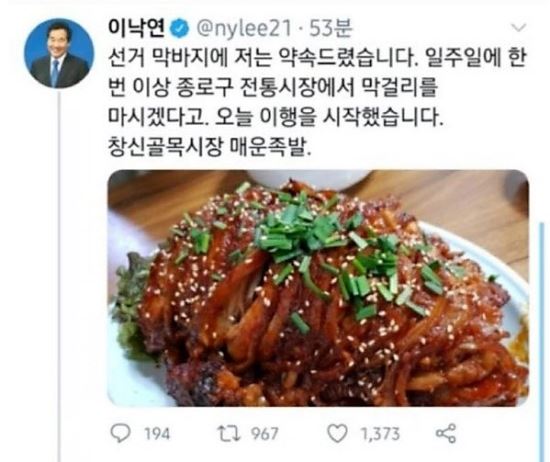Image resolution: width=550 pixels, height=462 pixels.
Task: Click the gray thread line below avatar
Action: [x=59, y=276]
